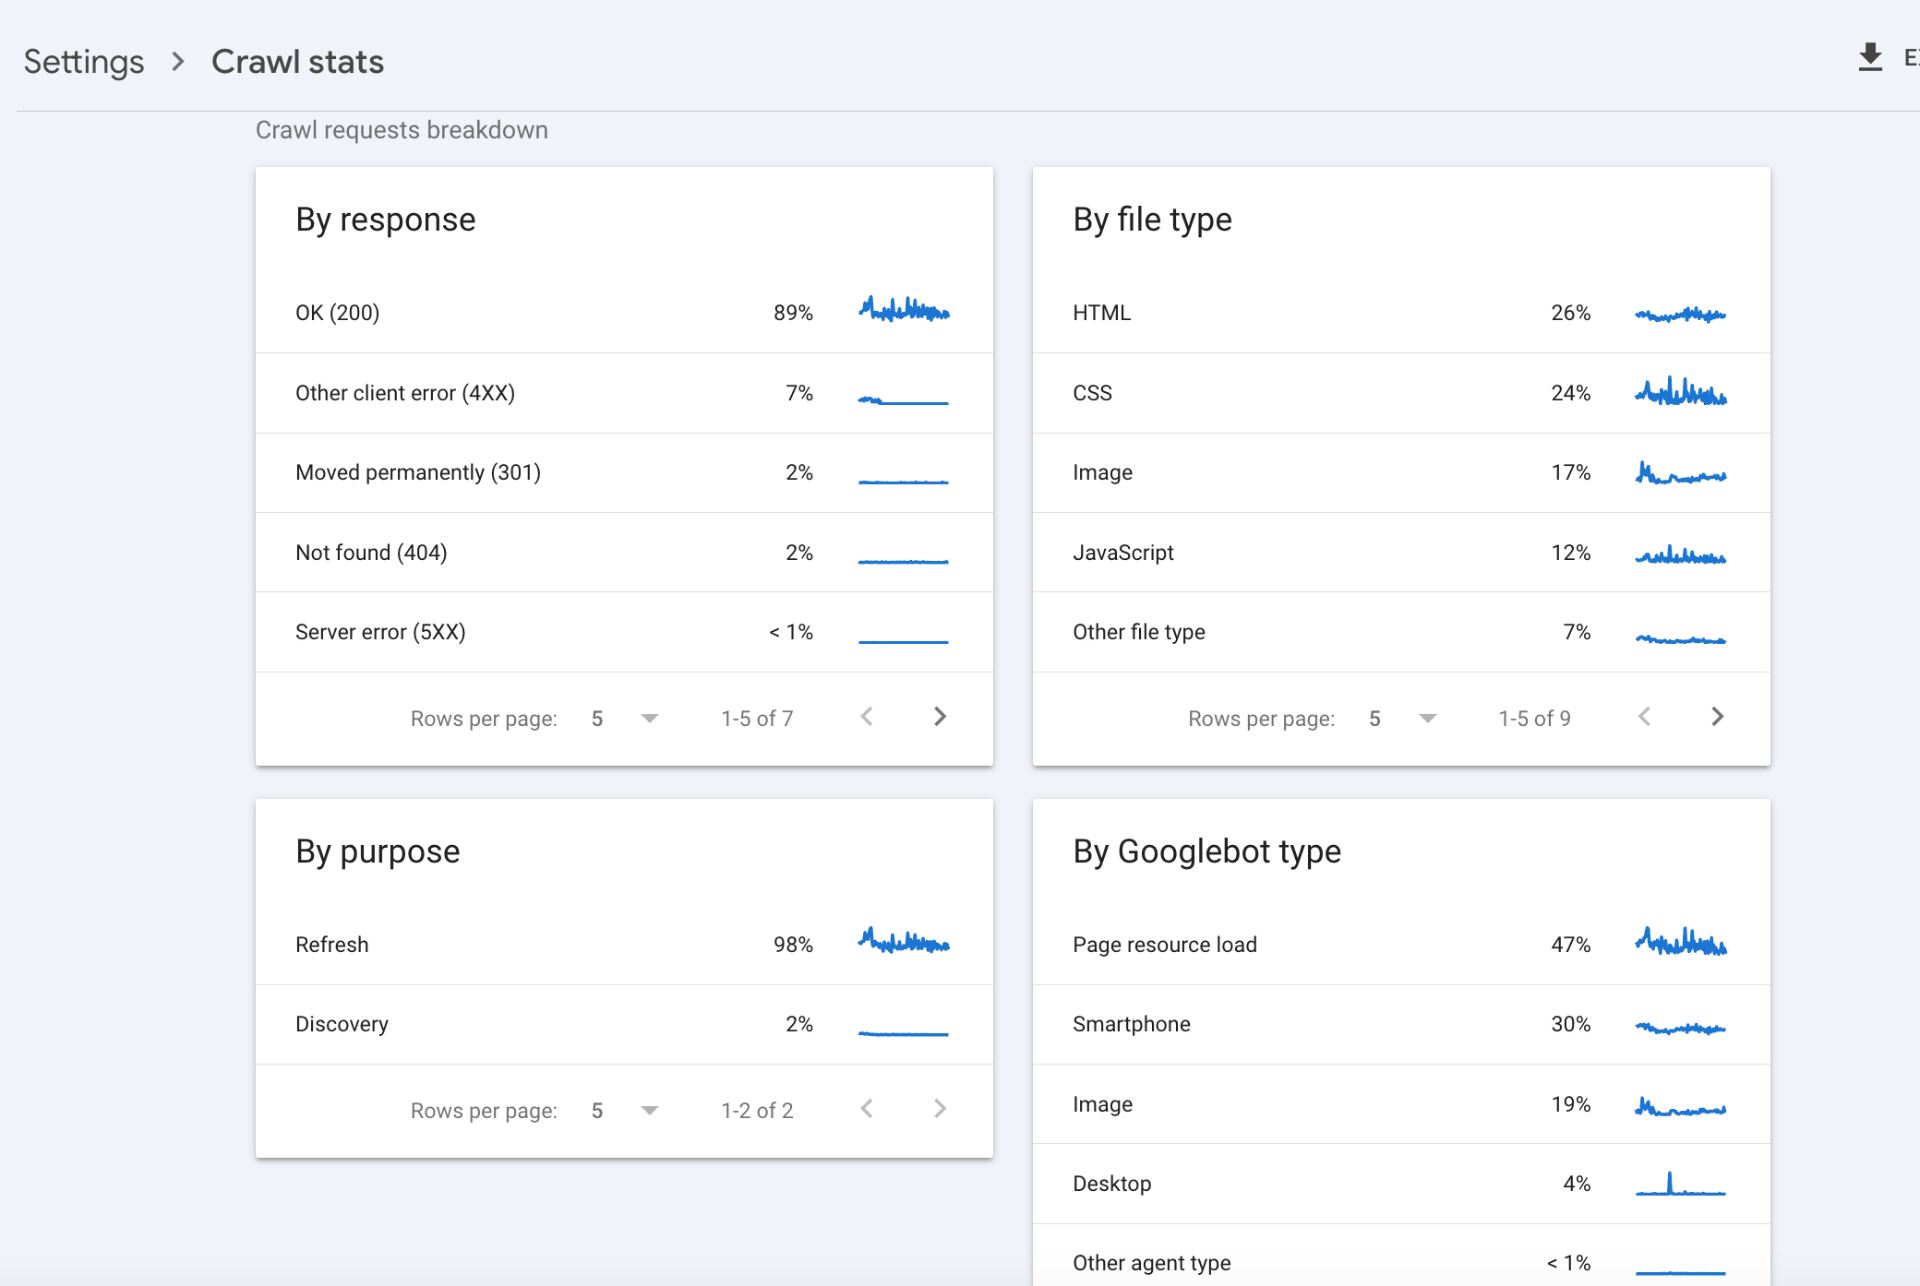Go to previous page in By response
Image resolution: width=1920 pixels, height=1286 pixels.
click(867, 717)
